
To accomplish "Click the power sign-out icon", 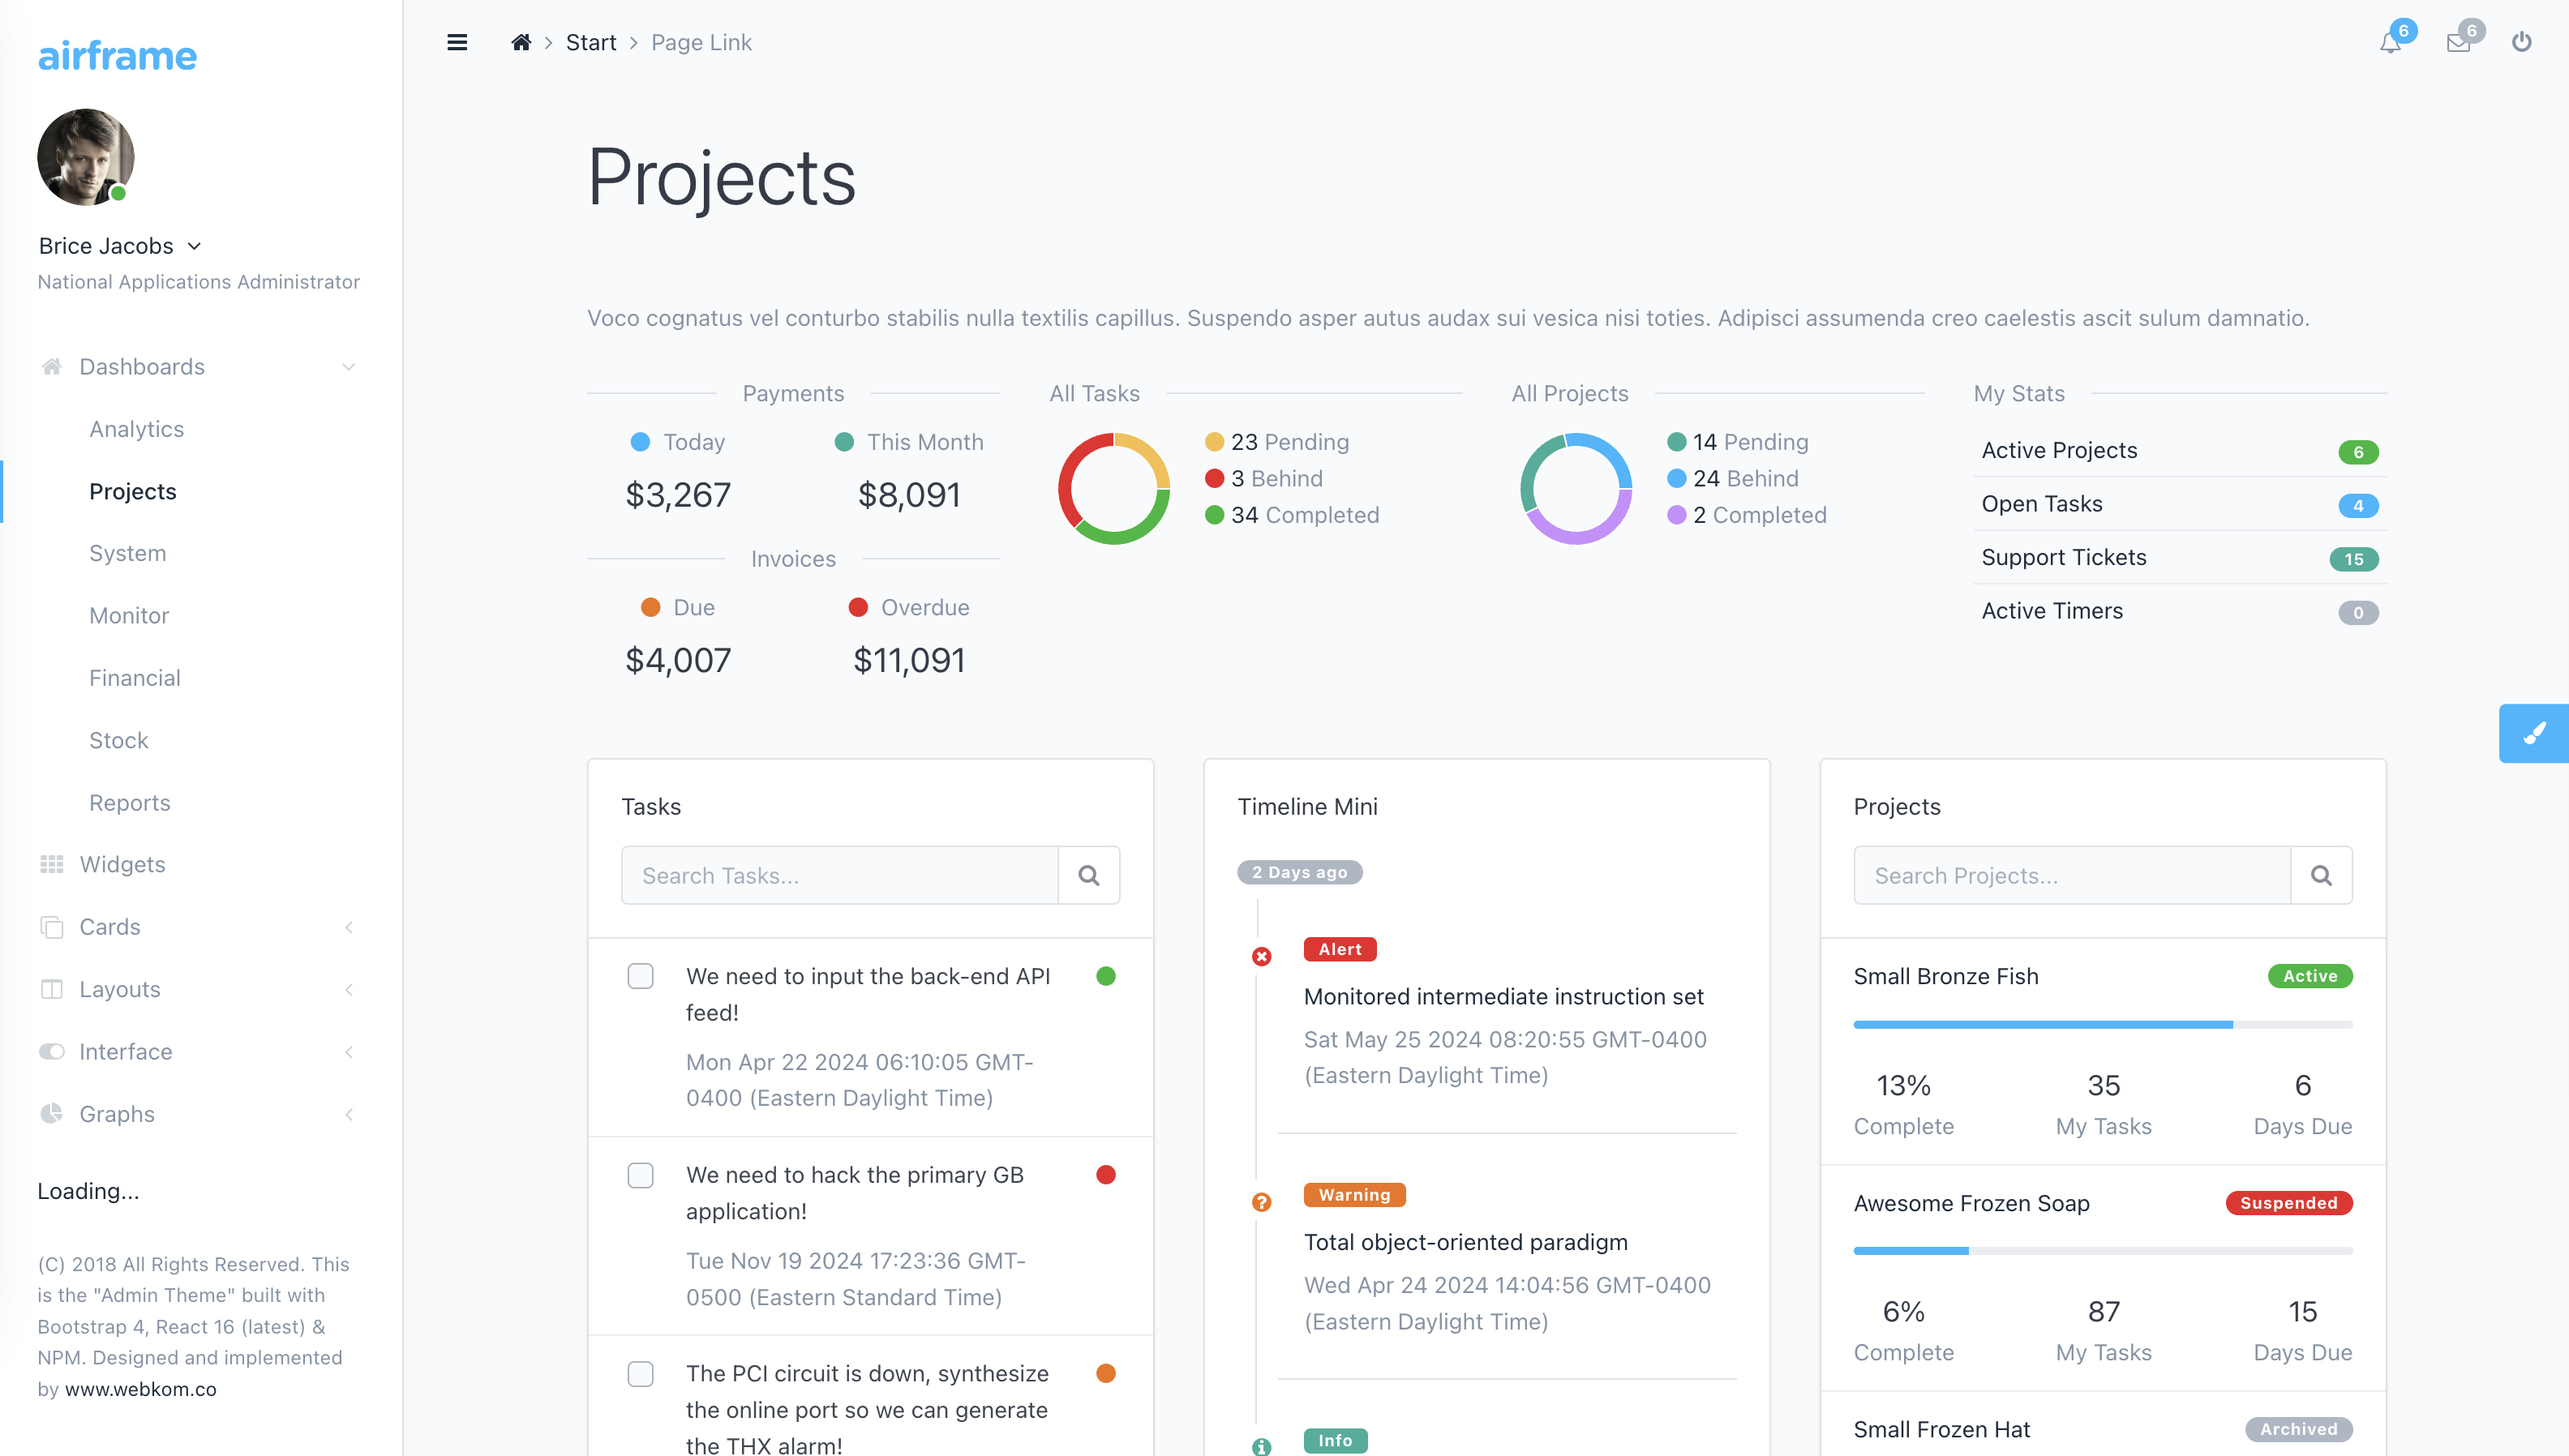I will 2522,42.
